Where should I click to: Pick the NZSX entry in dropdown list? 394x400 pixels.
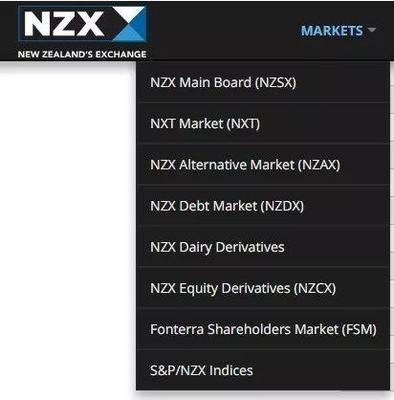263,82
